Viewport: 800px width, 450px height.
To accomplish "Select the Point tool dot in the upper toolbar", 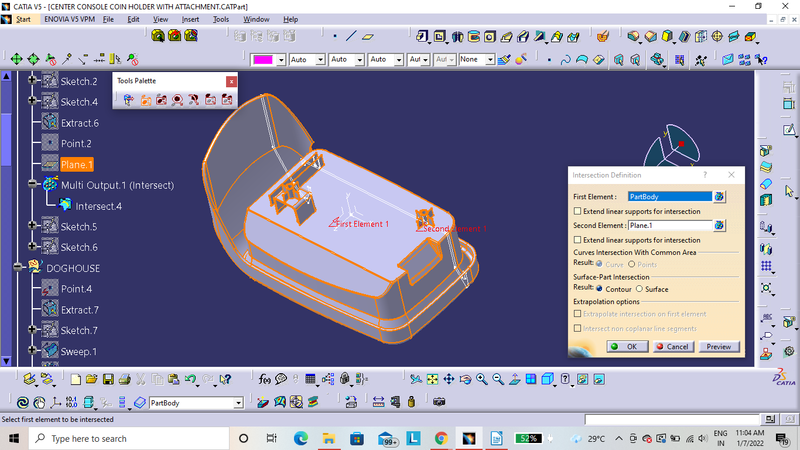I will click(335, 36).
